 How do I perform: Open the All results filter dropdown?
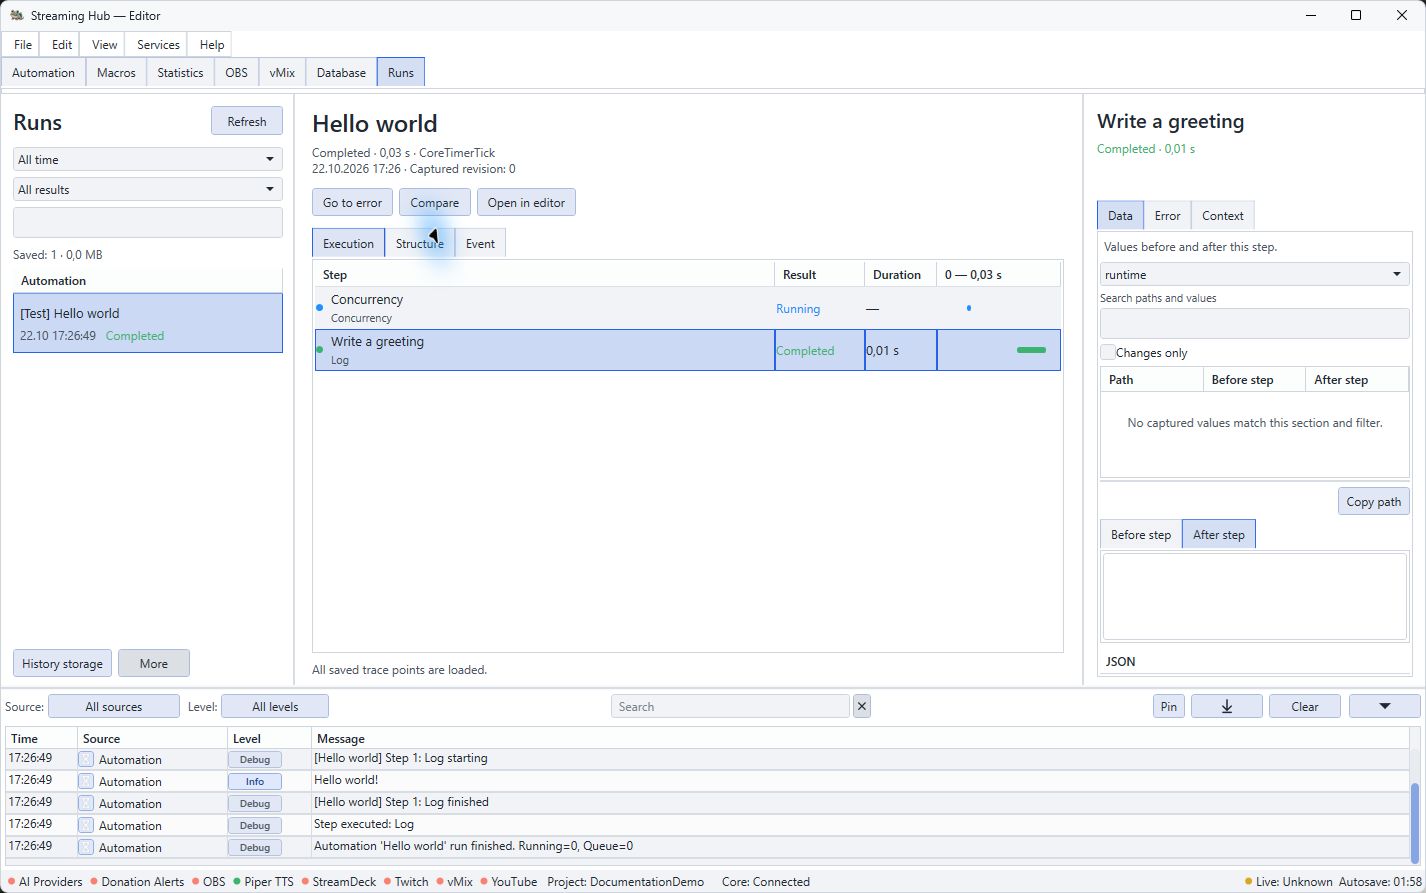[148, 189]
